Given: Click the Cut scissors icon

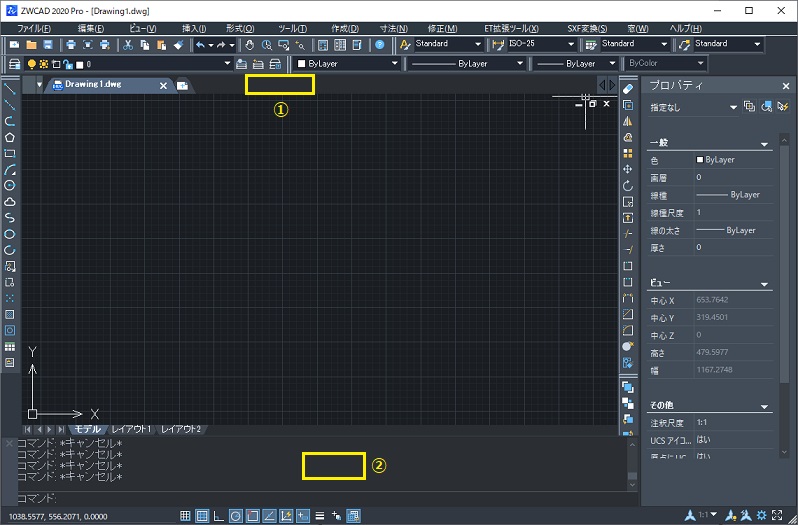Looking at the screenshot, I should coord(128,45).
